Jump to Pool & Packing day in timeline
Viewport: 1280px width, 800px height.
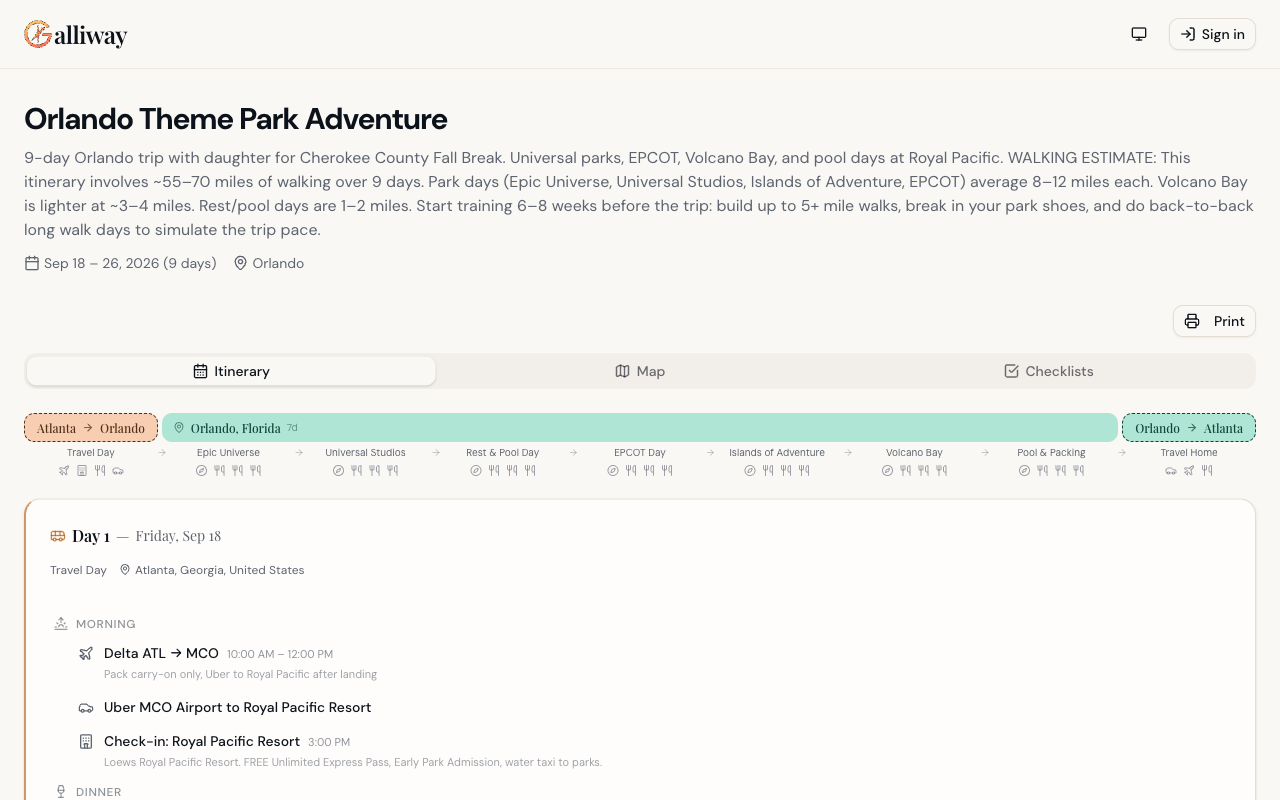click(1051, 453)
